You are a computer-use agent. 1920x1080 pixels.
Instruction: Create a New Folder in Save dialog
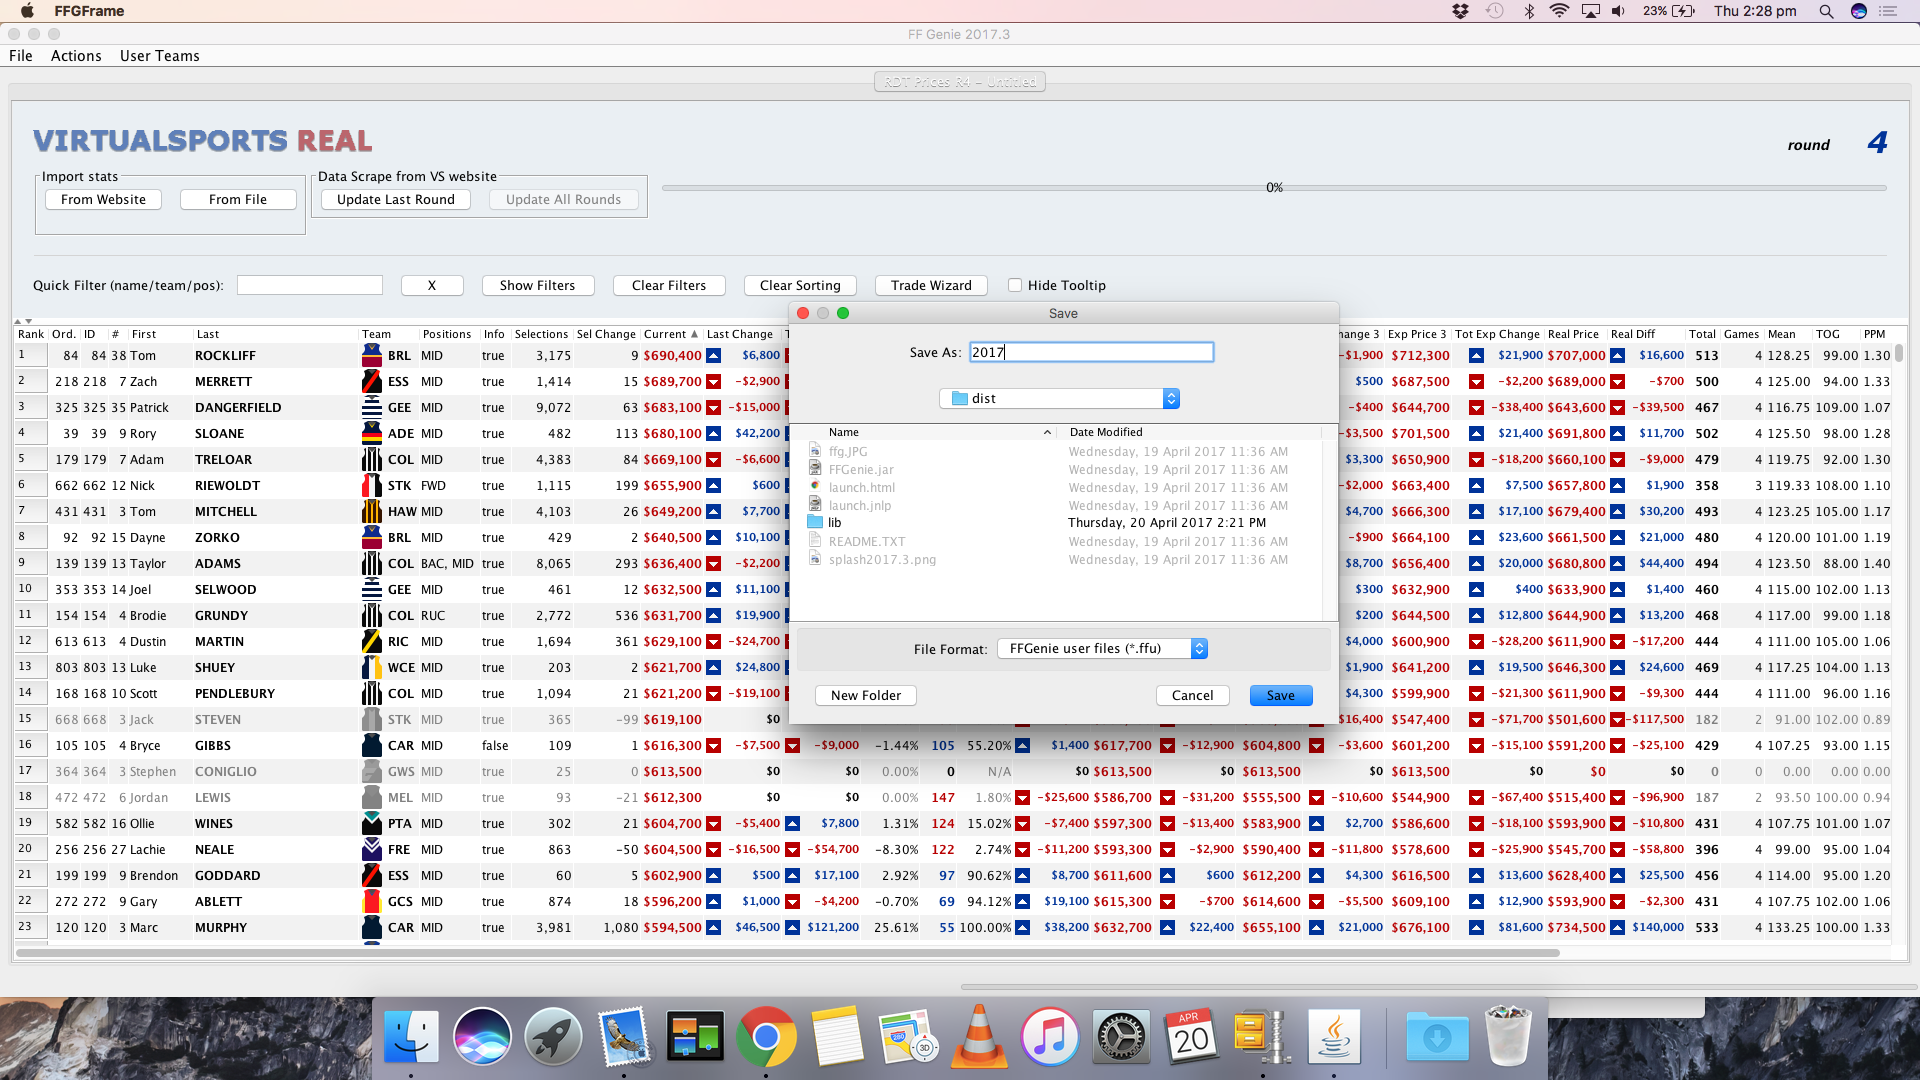(x=866, y=695)
